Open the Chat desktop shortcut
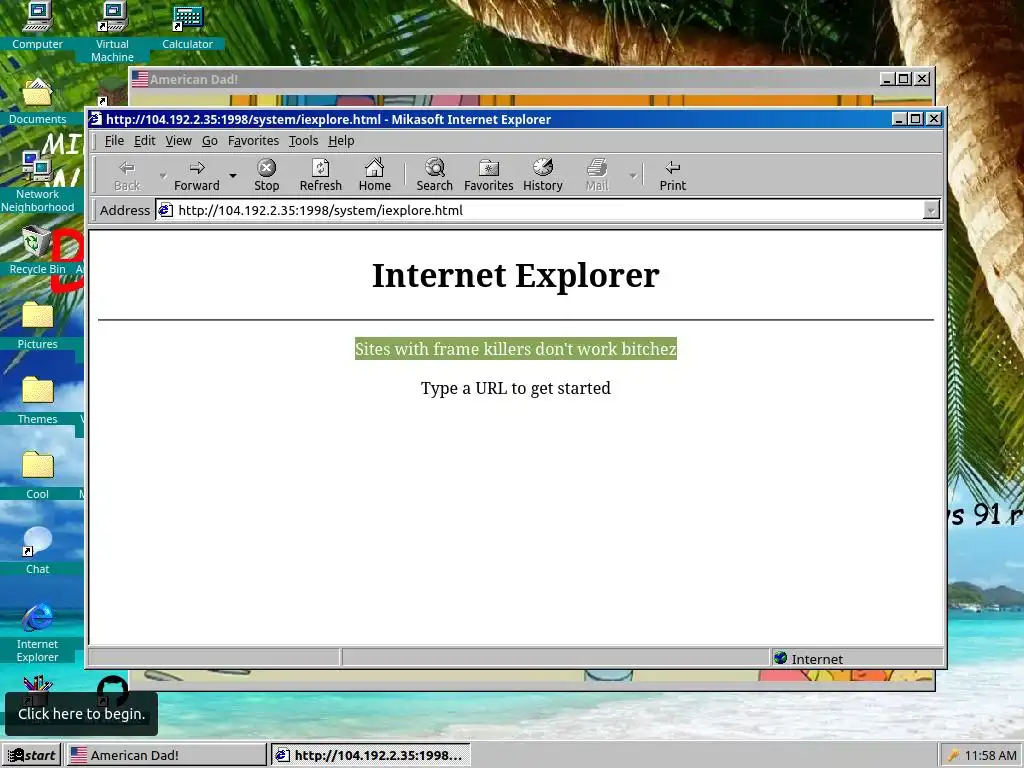The height and width of the screenshot is (768, 1024). click(37, 551)
